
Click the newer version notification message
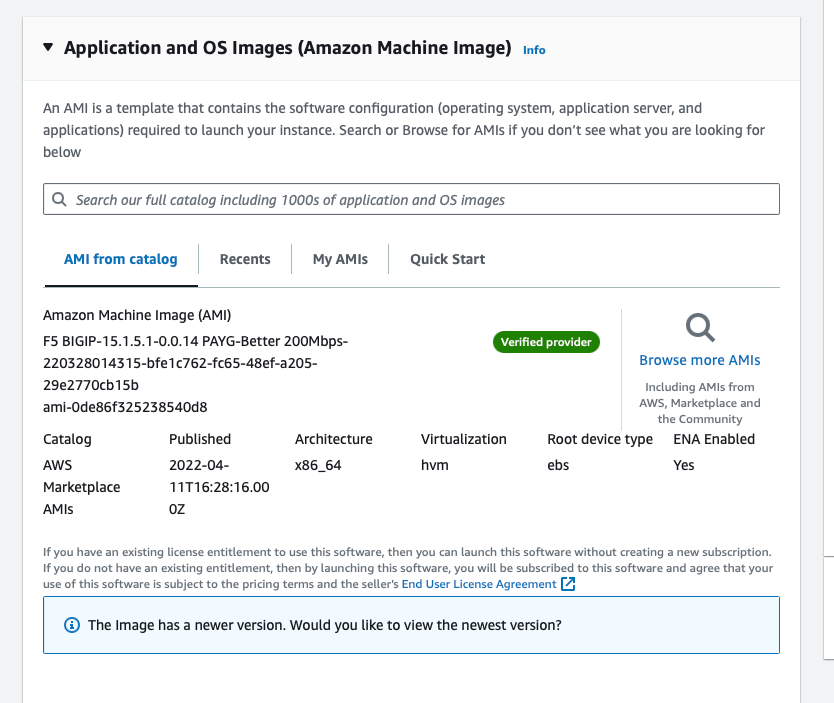tap(324, 625)
